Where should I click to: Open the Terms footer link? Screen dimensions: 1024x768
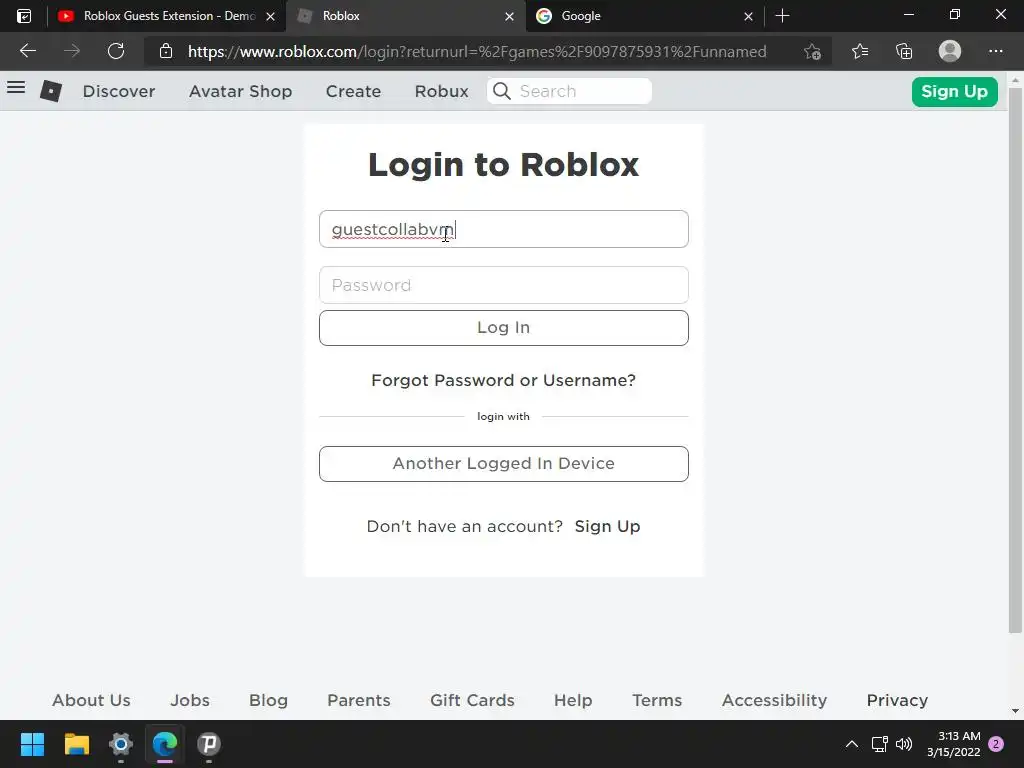tap(657, 700)
